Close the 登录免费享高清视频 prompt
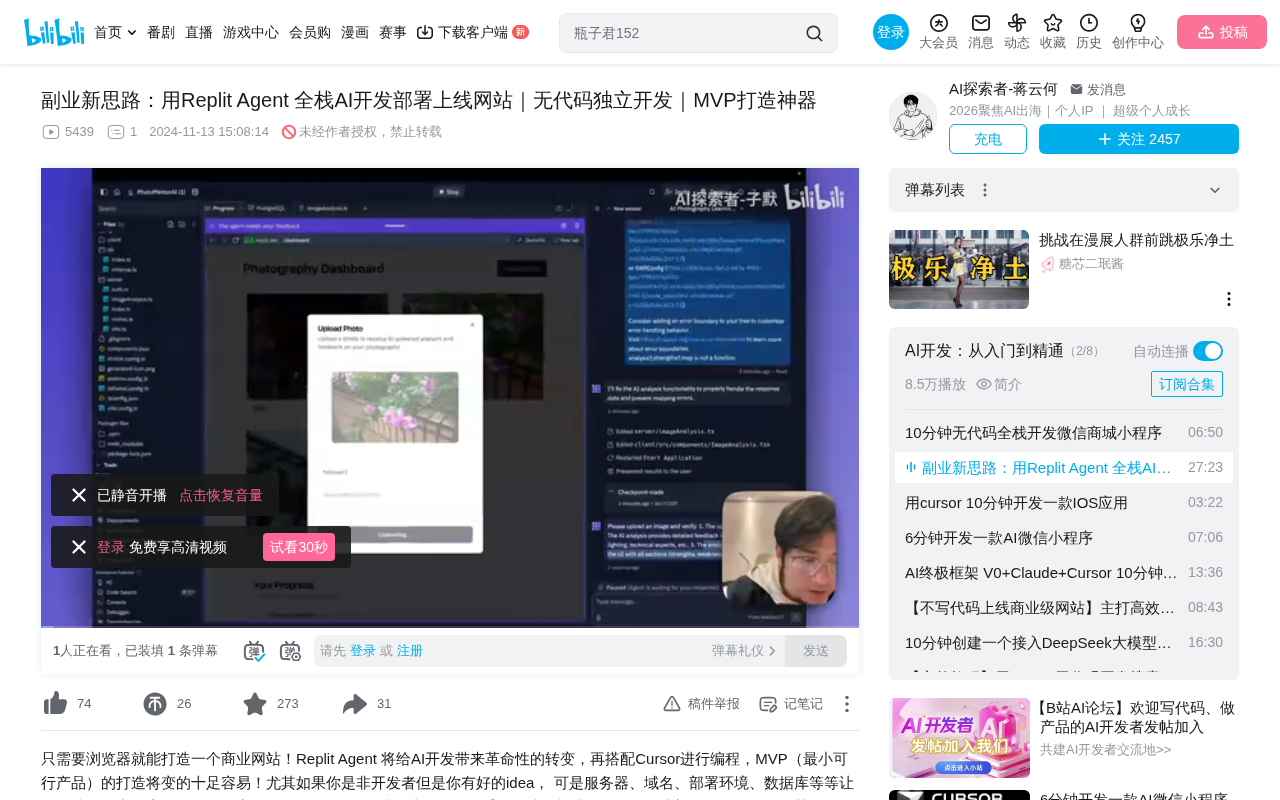1280x800 pixels. [79, 547]
